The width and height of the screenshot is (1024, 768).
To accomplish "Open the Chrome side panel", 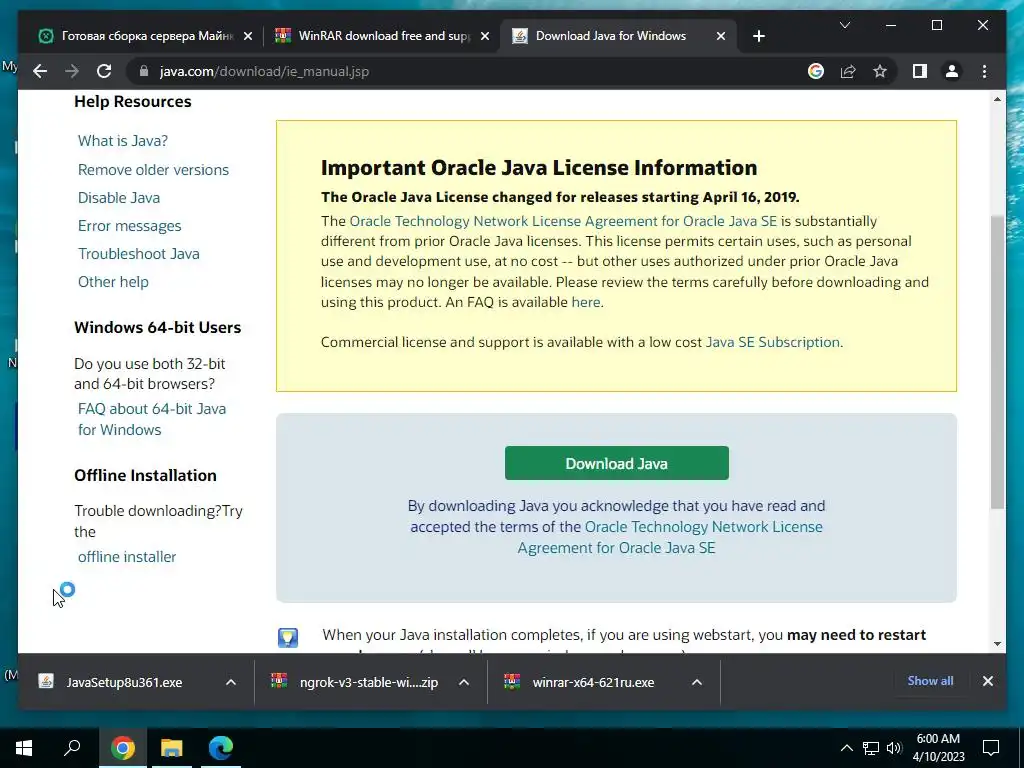I will pyautogui.click(x=920, y=71).
